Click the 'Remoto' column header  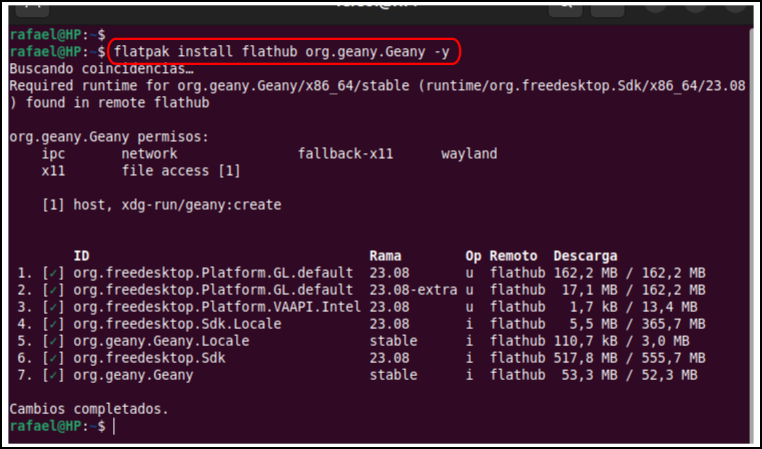pyautogui.click(x=513, y=256)
